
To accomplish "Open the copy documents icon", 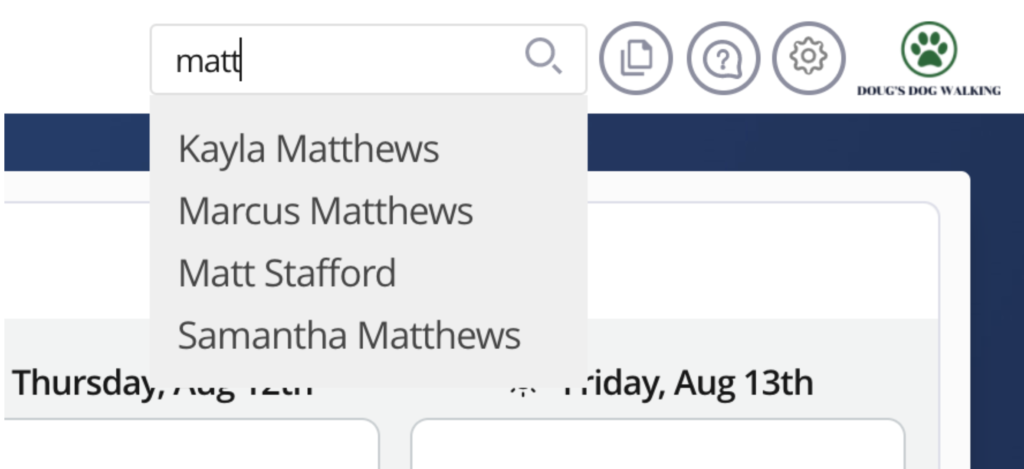I will click(636, 58).
